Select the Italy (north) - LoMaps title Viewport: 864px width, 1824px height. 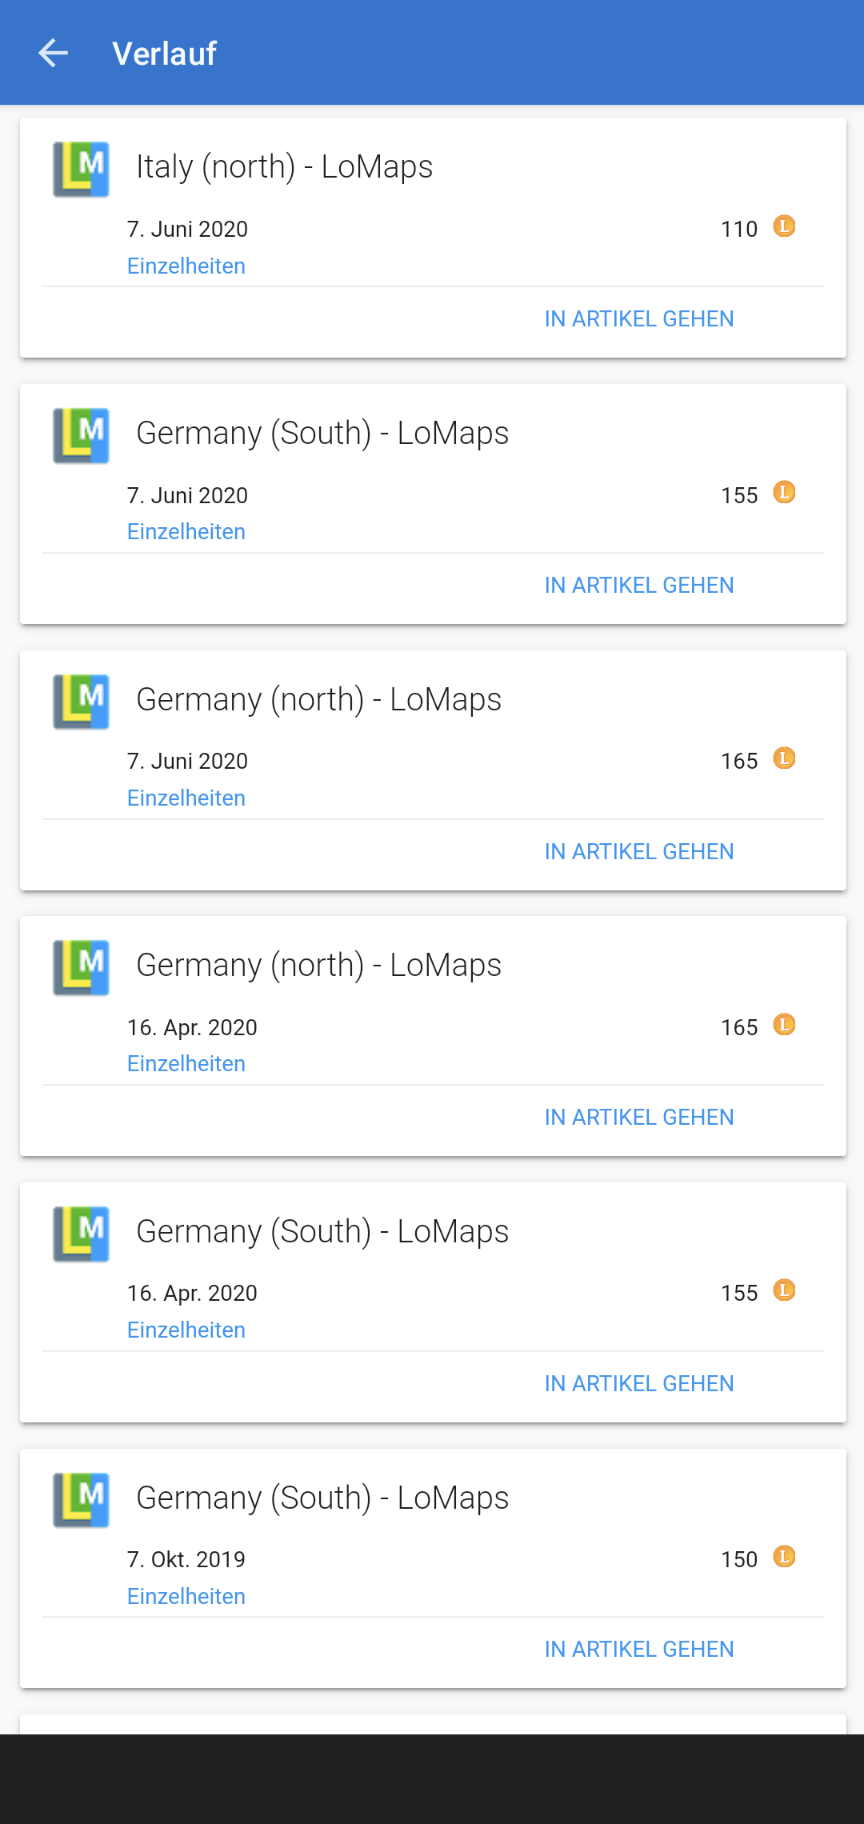coord(284,167)
